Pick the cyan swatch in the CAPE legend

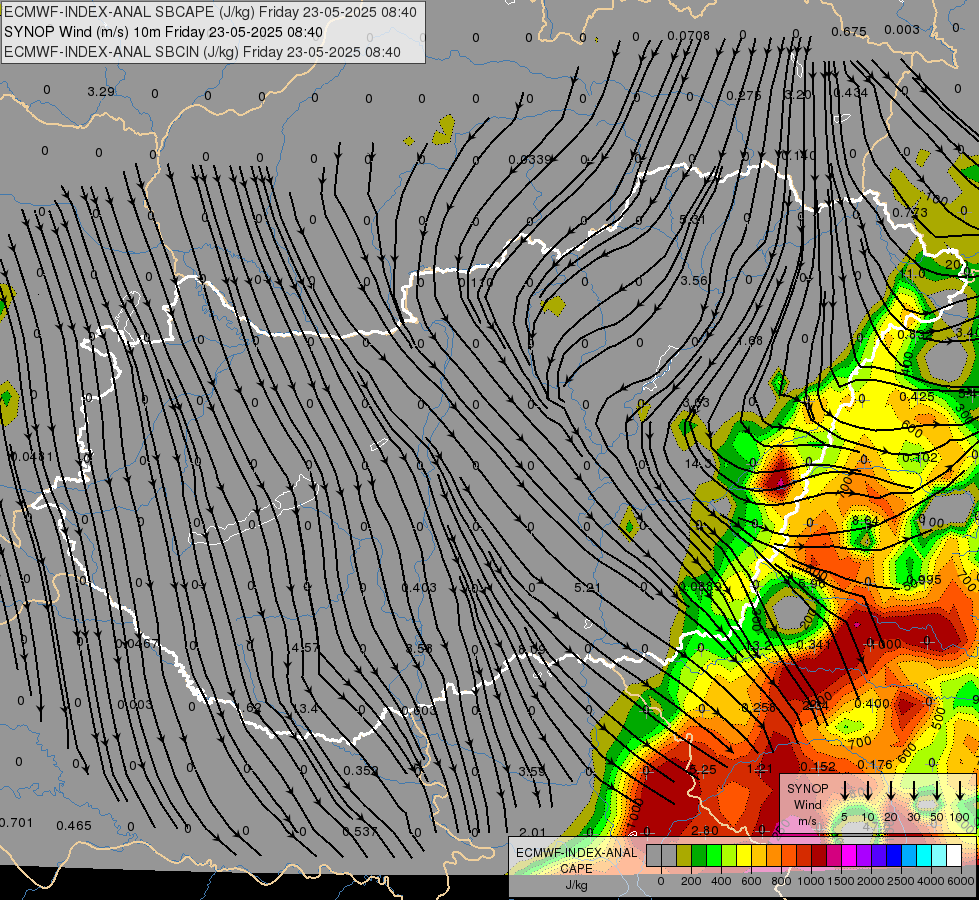tap(923, 855)
